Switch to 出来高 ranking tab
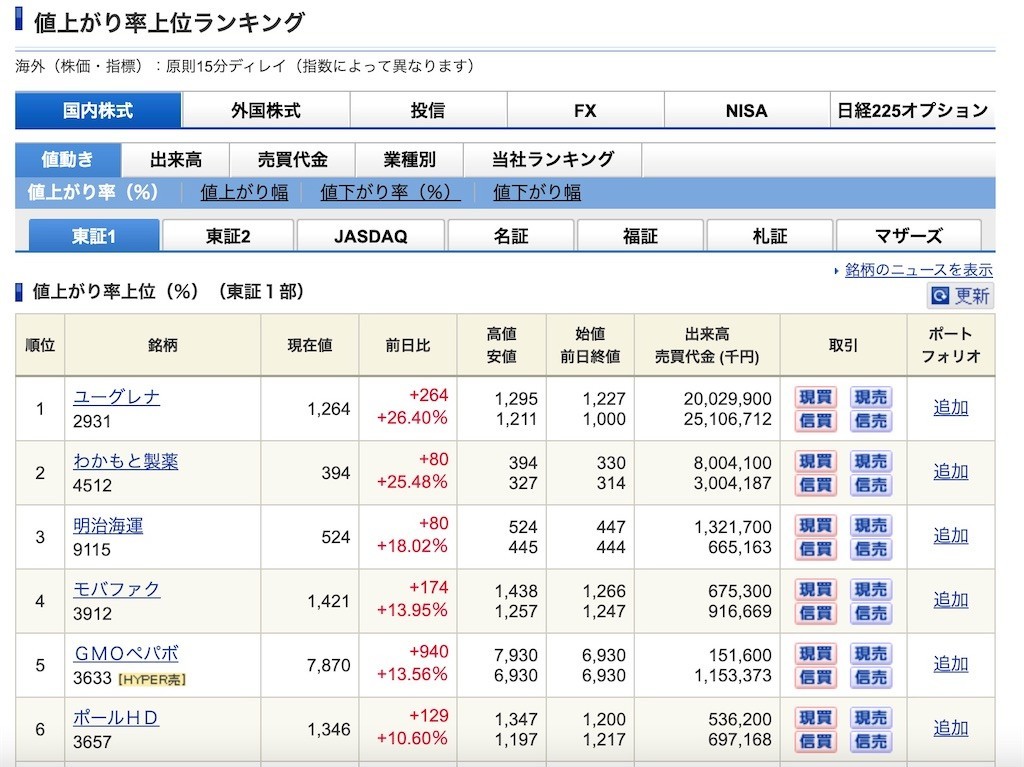The image size is (1024, 767). [176, 160]
